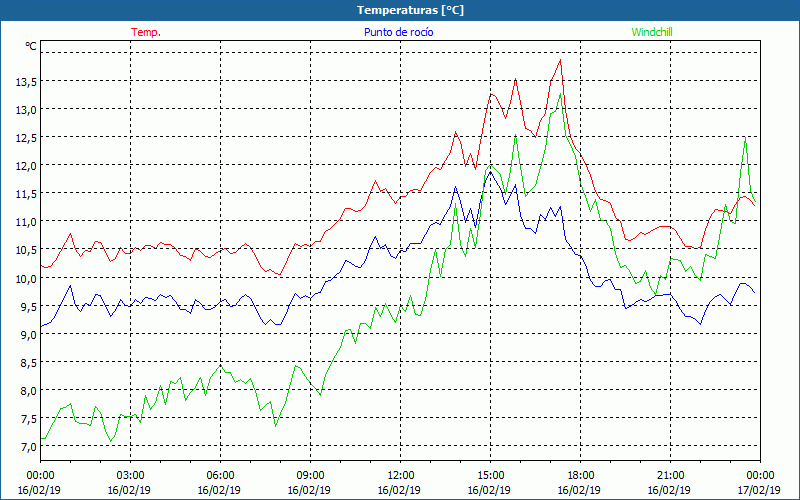Click the 8,5 y-axis value

coord(28,362)
